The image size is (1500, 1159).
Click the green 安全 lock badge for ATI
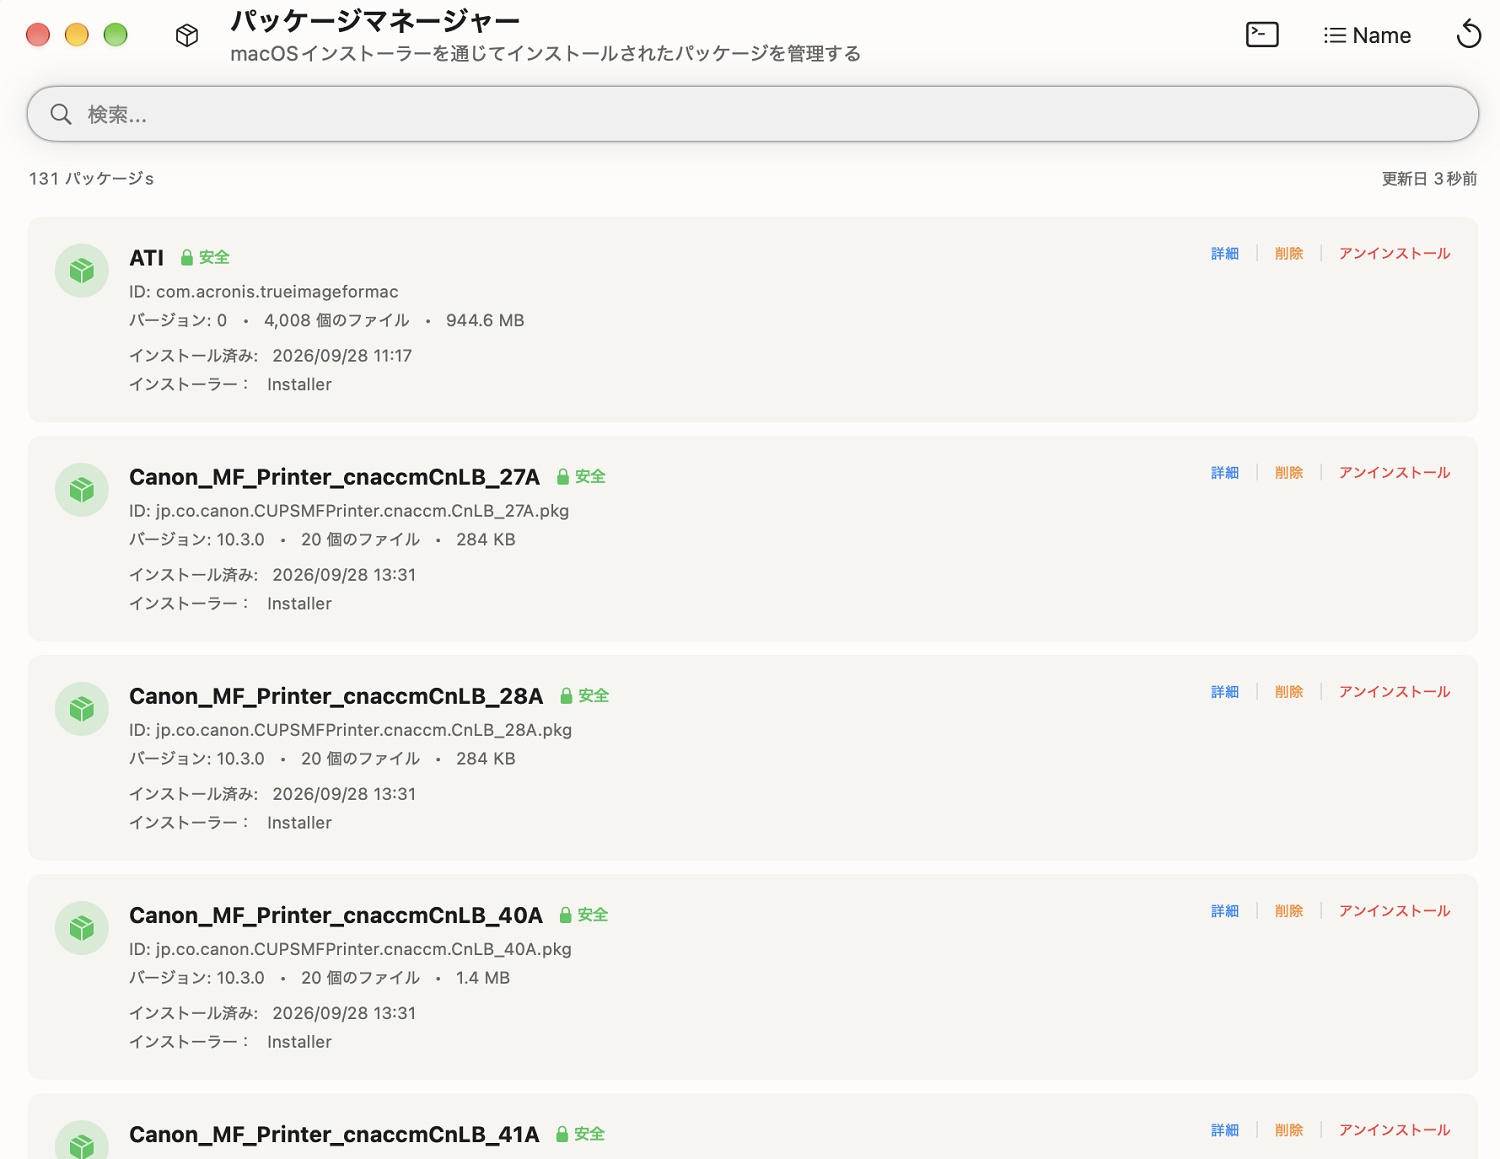click(205, 257)
